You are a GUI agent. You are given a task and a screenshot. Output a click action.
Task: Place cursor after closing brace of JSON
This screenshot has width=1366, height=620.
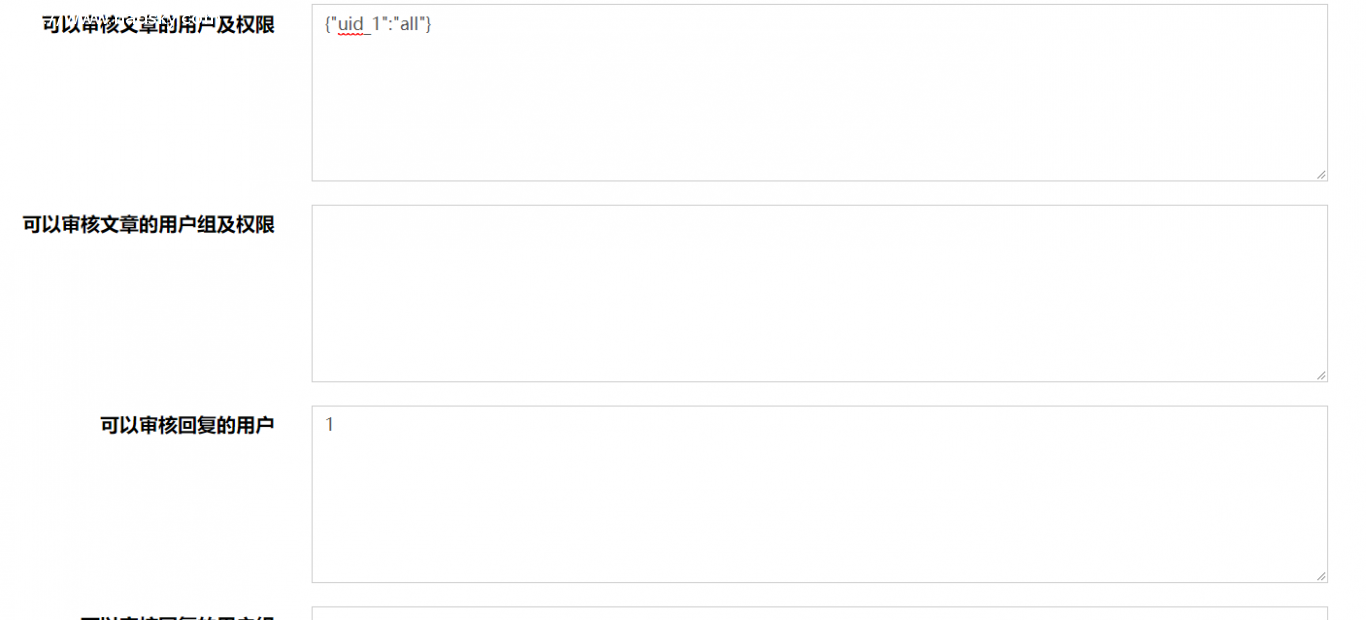tap(432, 24)
